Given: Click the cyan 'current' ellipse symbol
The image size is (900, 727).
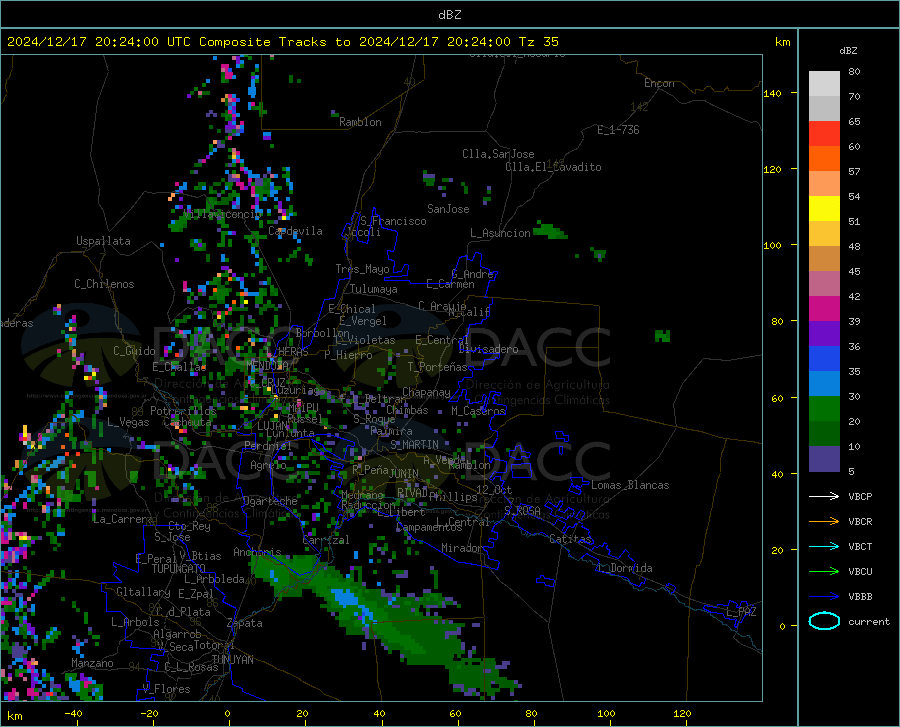Looking at the screenshot, I should click(824, 621).
